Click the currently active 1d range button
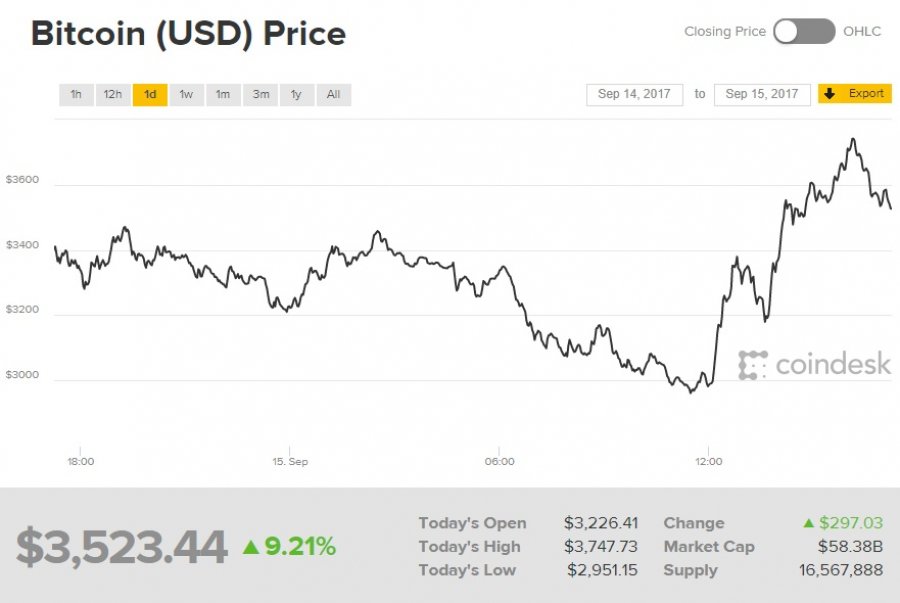900x603 pixels. point(149,94)
